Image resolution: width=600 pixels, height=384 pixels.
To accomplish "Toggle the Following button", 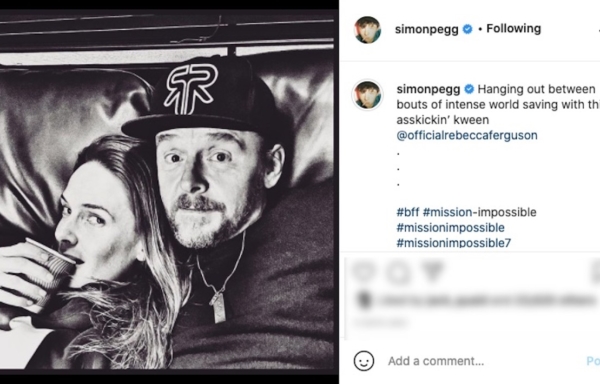I will 513,29.
